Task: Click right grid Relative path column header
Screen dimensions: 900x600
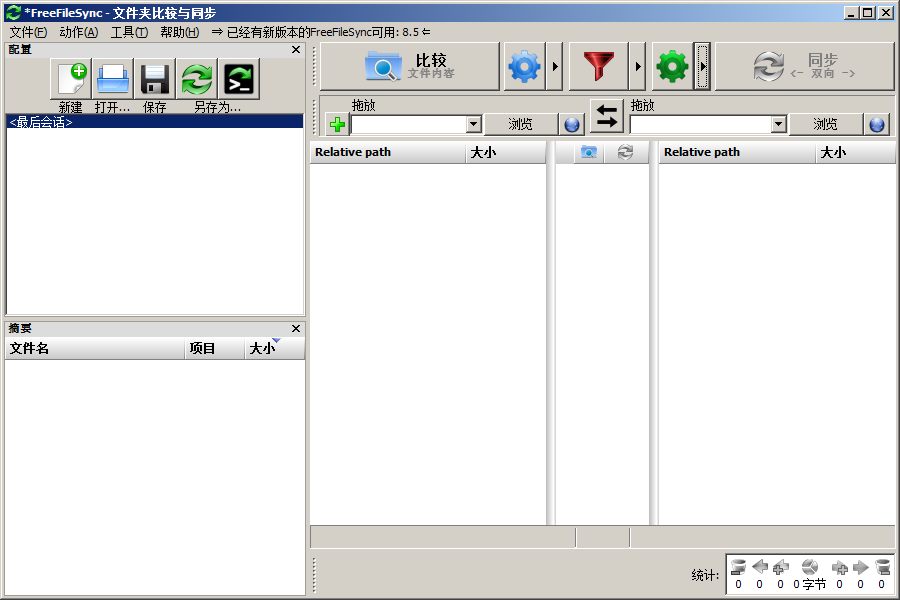Action: (737, 152)
